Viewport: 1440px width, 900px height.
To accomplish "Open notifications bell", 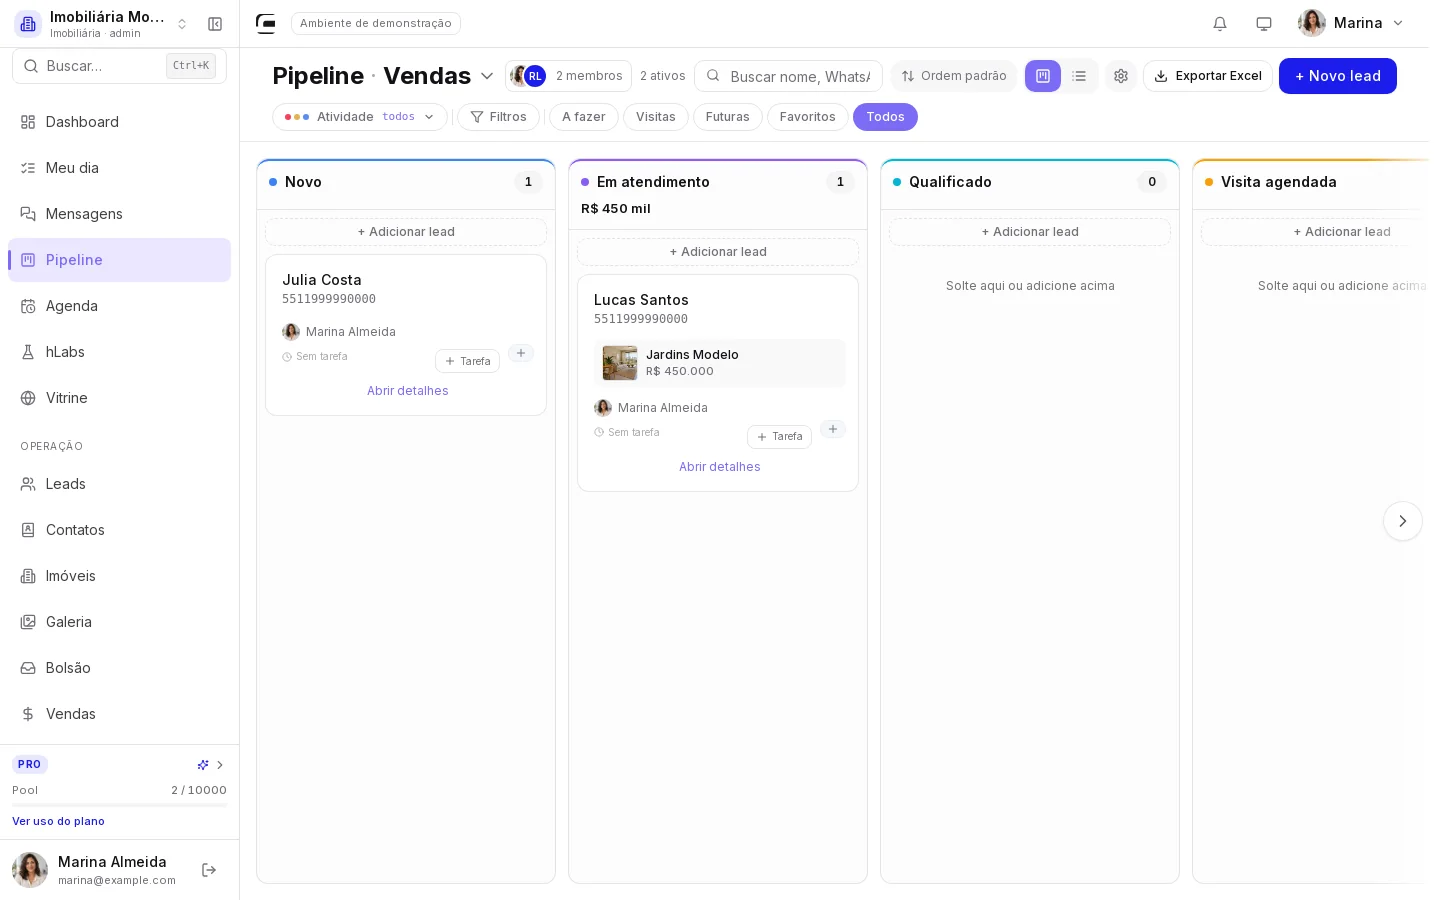I will click(x=1220, y=23).
